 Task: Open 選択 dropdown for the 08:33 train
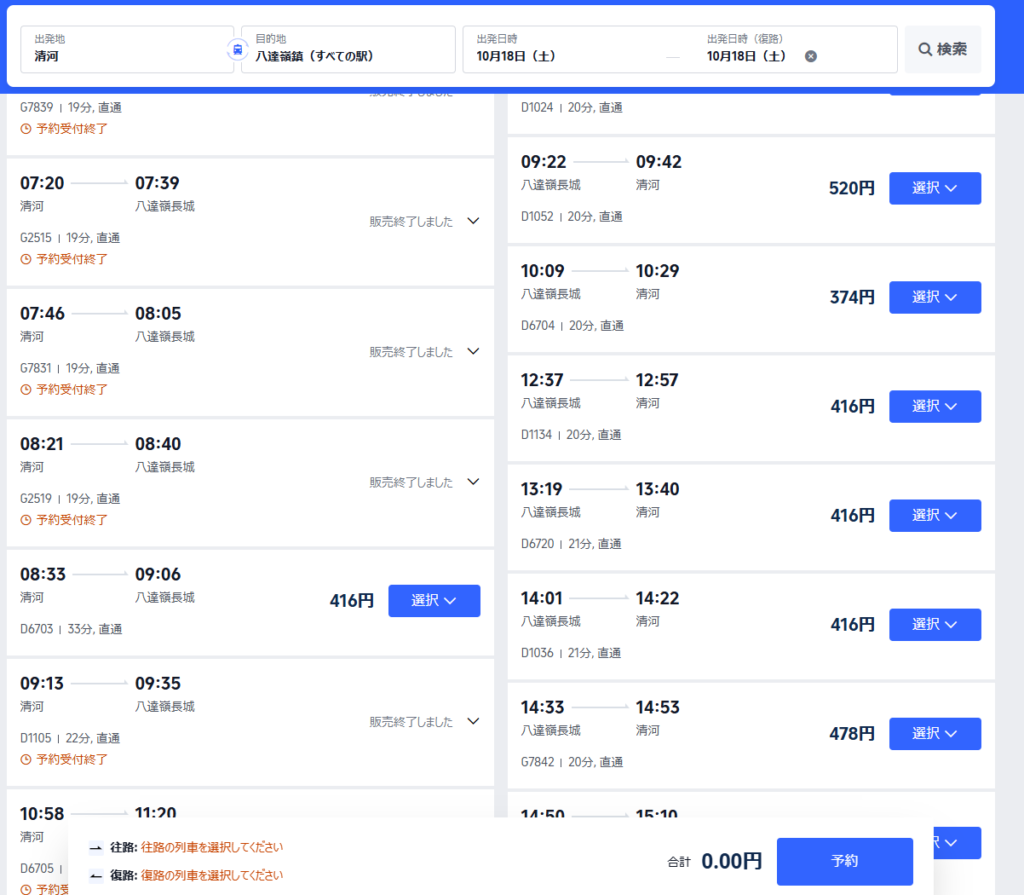(434, 600)
